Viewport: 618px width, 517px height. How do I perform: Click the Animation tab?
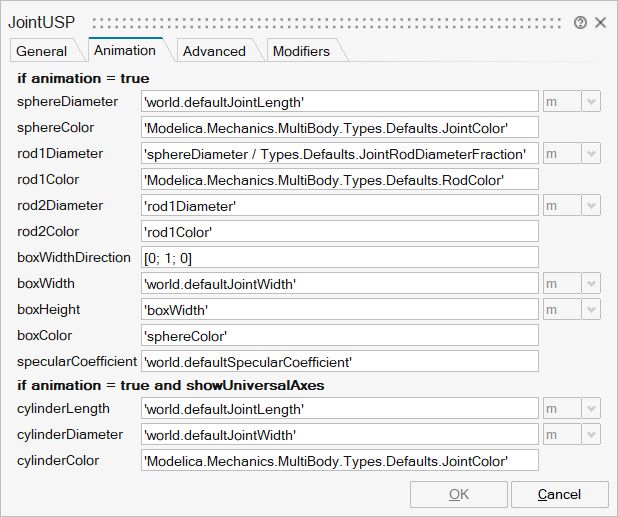[125, 50]
